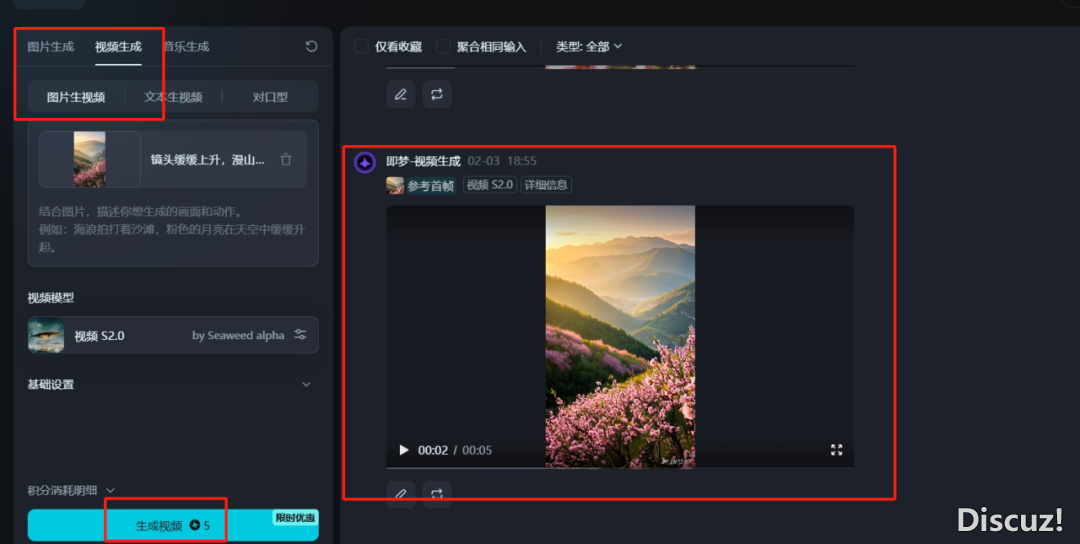Click the uploaded mountain image thumbnail
This screenshot has width=1080, height=544.
point(90,159)
